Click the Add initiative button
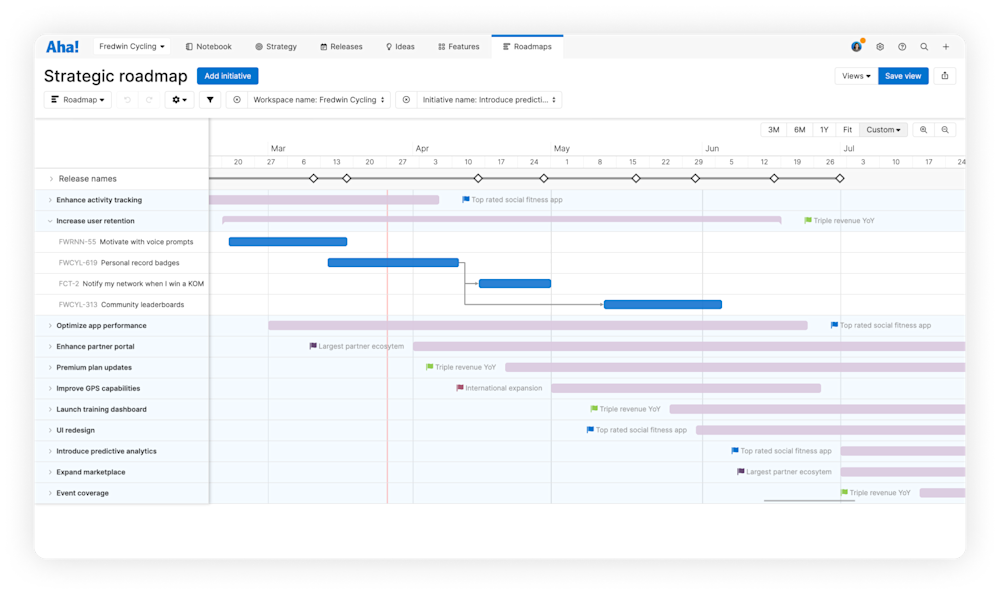Image resolution: width=1000 pixels, height=593 pixels. point(227,76)
